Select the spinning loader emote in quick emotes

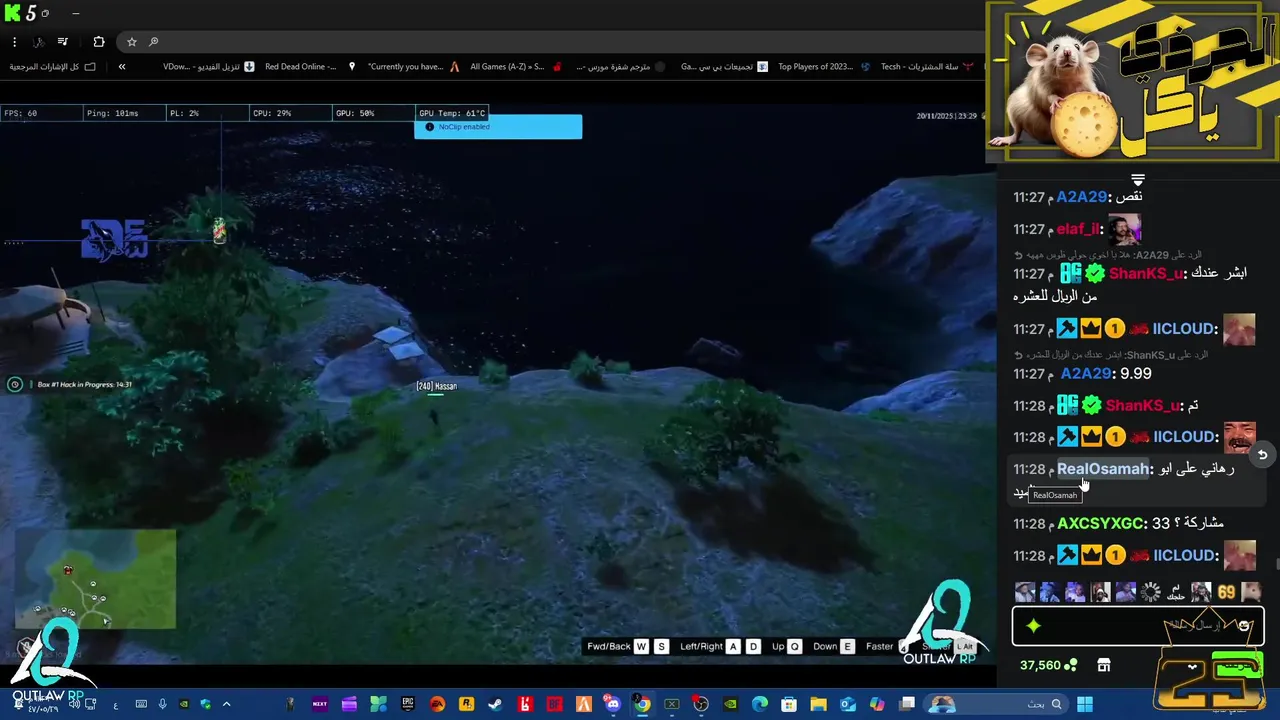coord(1151,592)
